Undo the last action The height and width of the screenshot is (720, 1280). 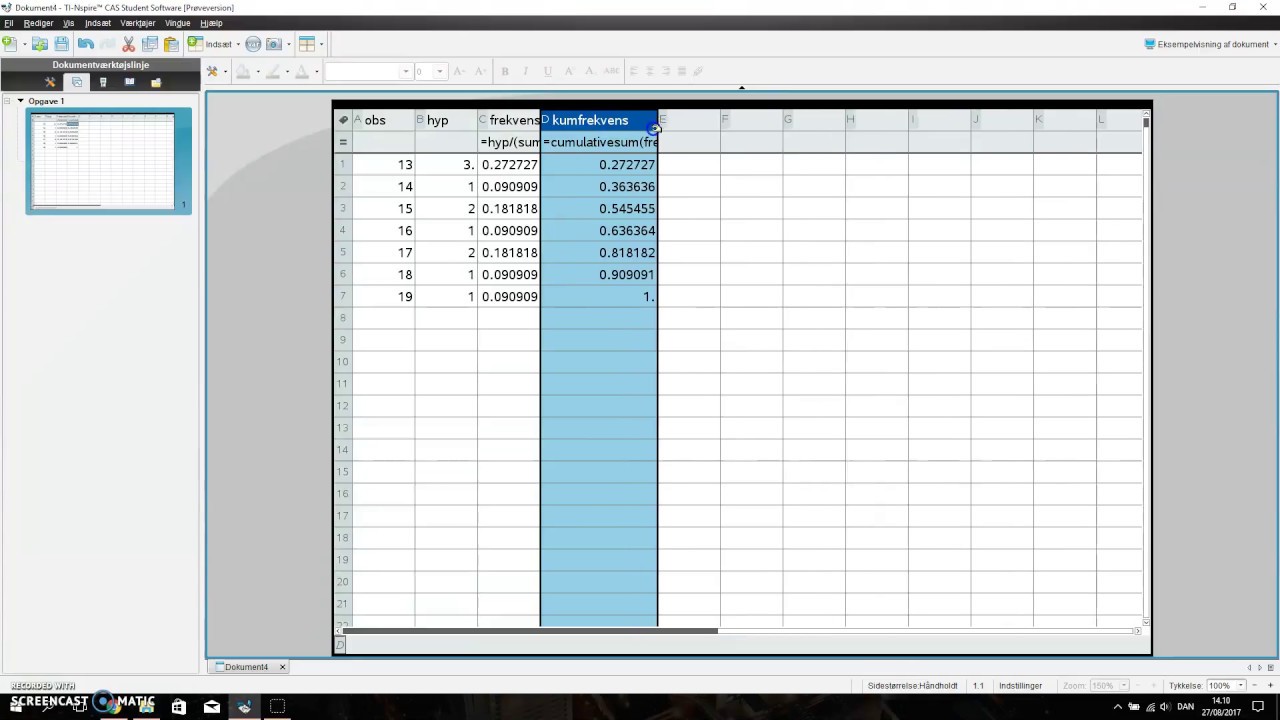(86, 44)
